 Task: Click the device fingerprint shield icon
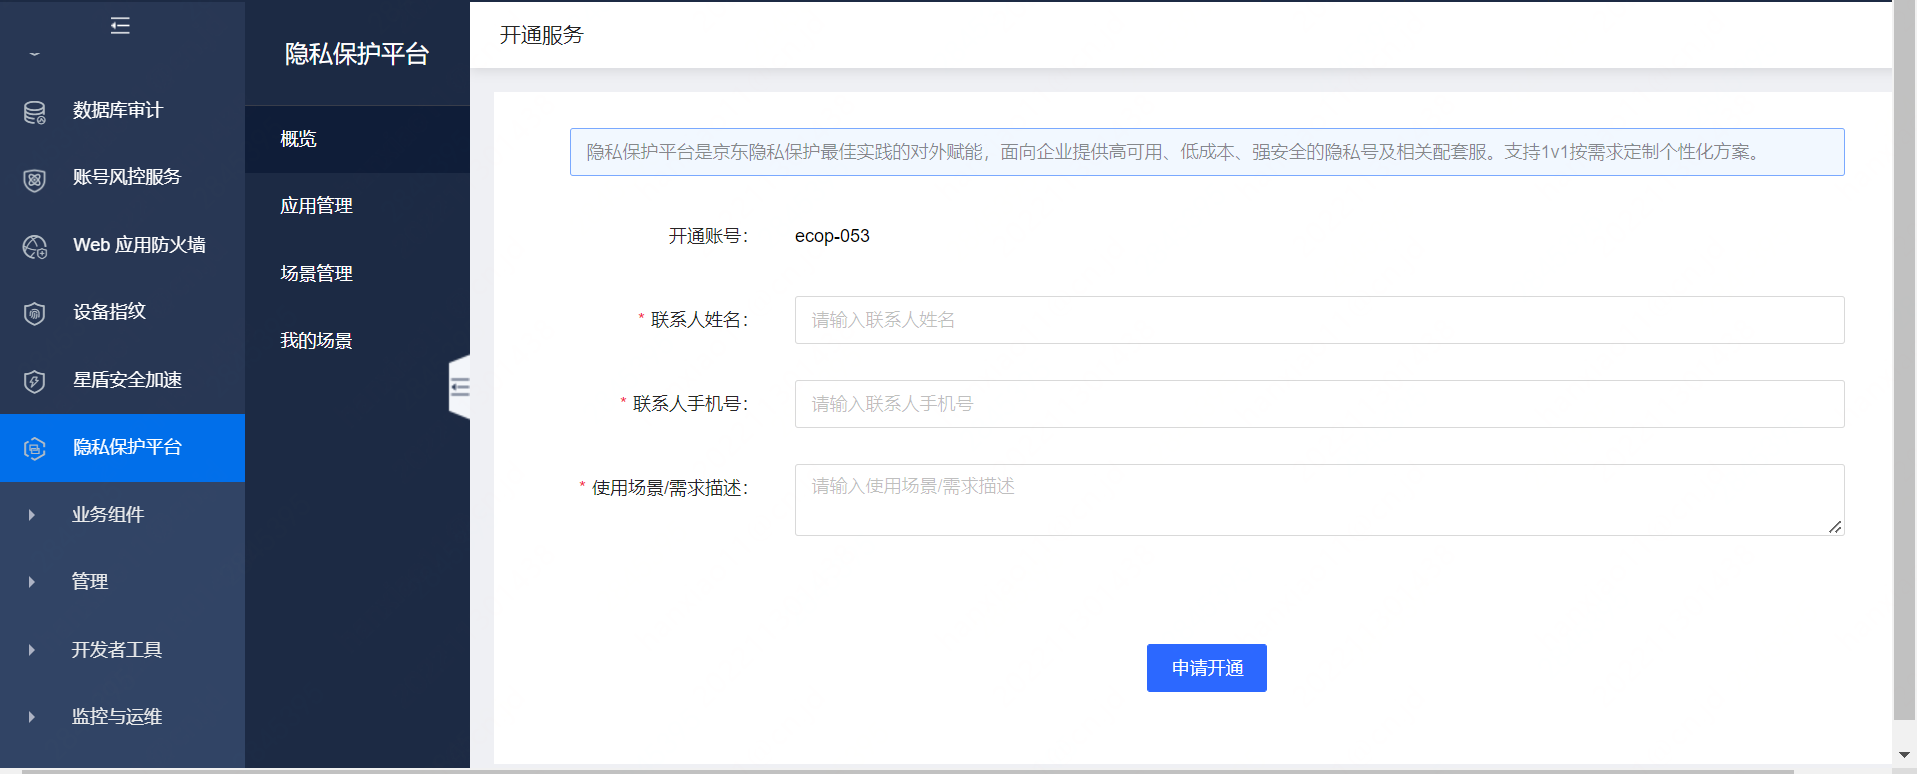[x=35, y=314]
